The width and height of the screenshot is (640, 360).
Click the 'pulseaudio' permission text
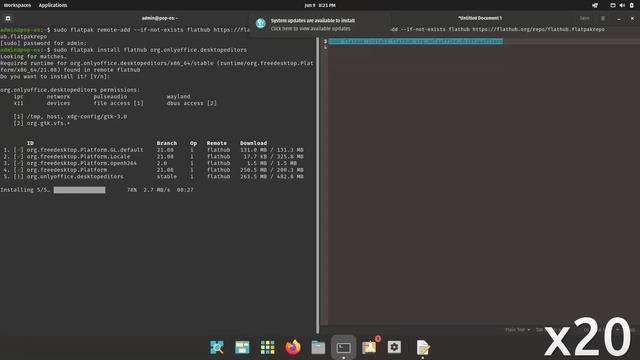point(110,97)
